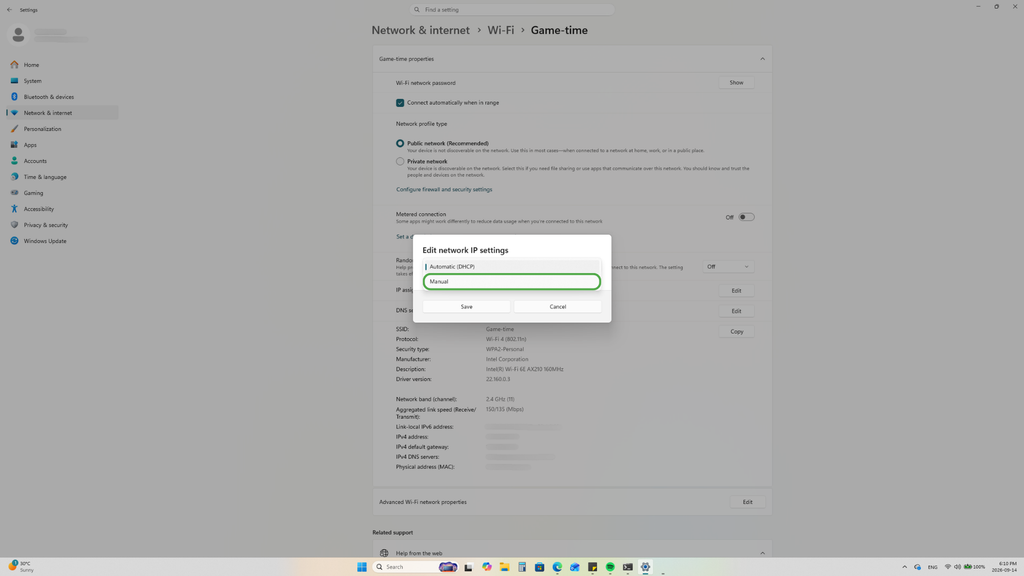Click Edit for Advanced Wi-Fi network properties

pos(748,502)
